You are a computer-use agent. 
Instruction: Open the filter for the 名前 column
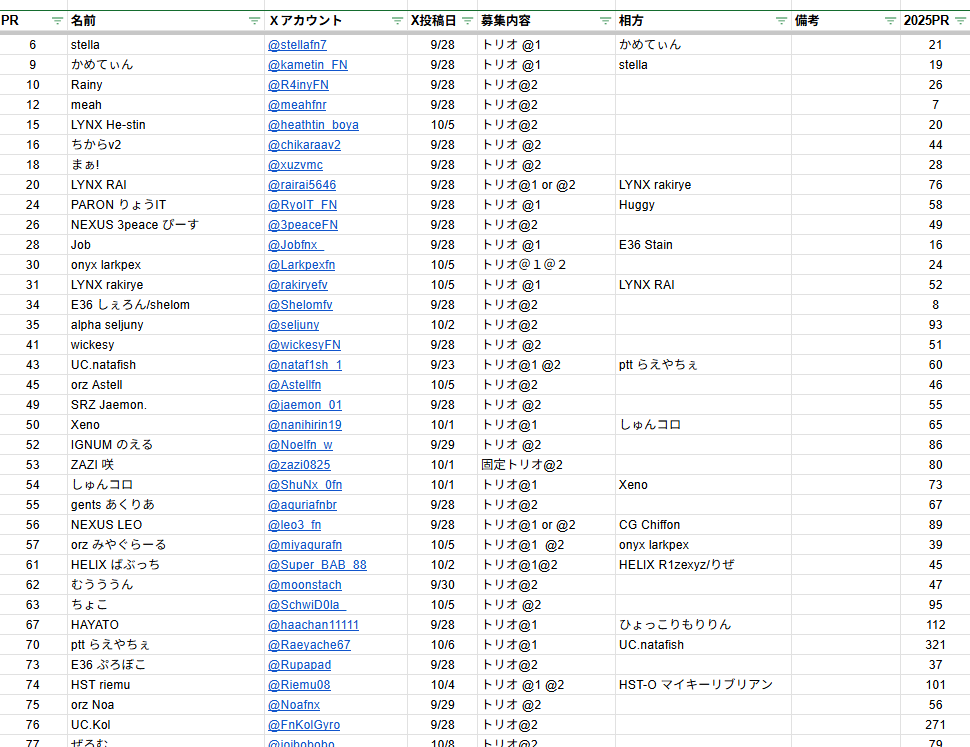pos(254,21)
